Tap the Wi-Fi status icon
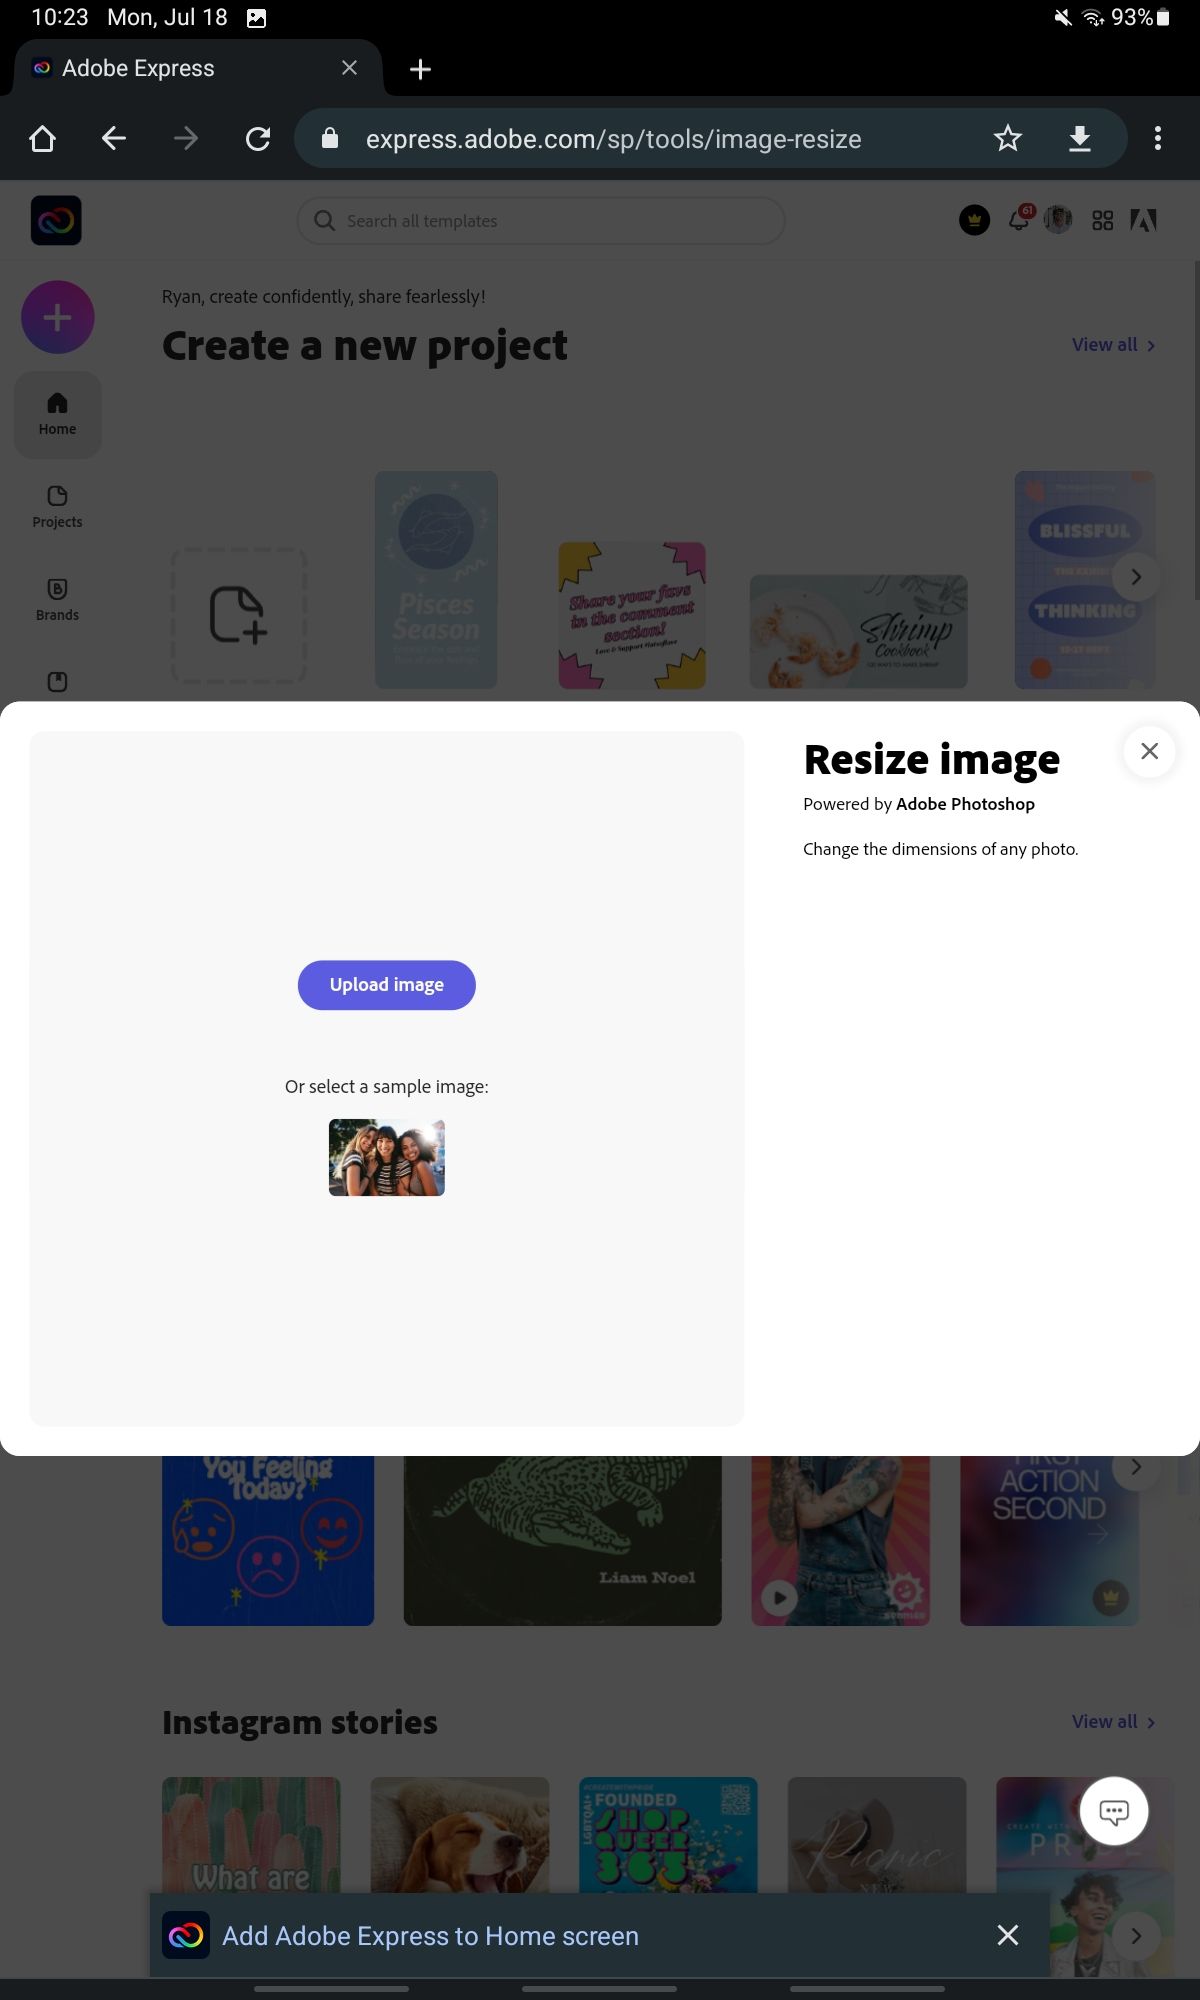Screen dimensions: 1200x2000 click(1095, 18)
